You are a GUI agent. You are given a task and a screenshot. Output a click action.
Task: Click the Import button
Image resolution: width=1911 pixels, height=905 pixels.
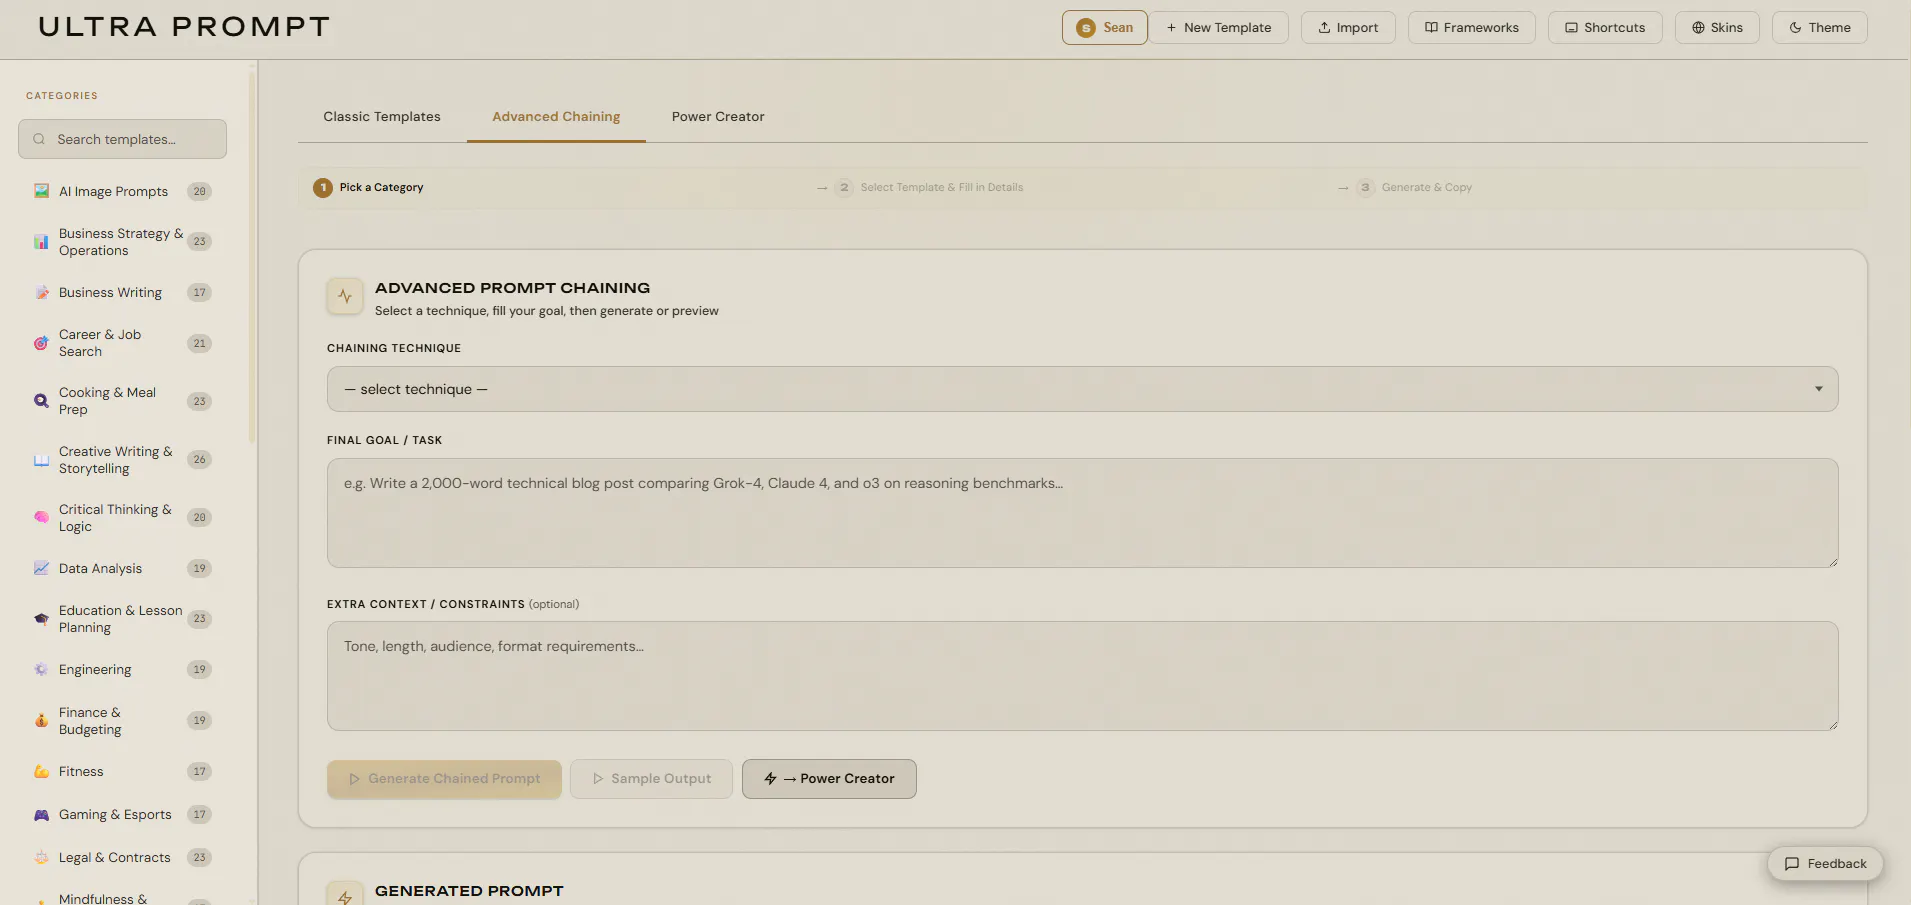(1348, 28)
